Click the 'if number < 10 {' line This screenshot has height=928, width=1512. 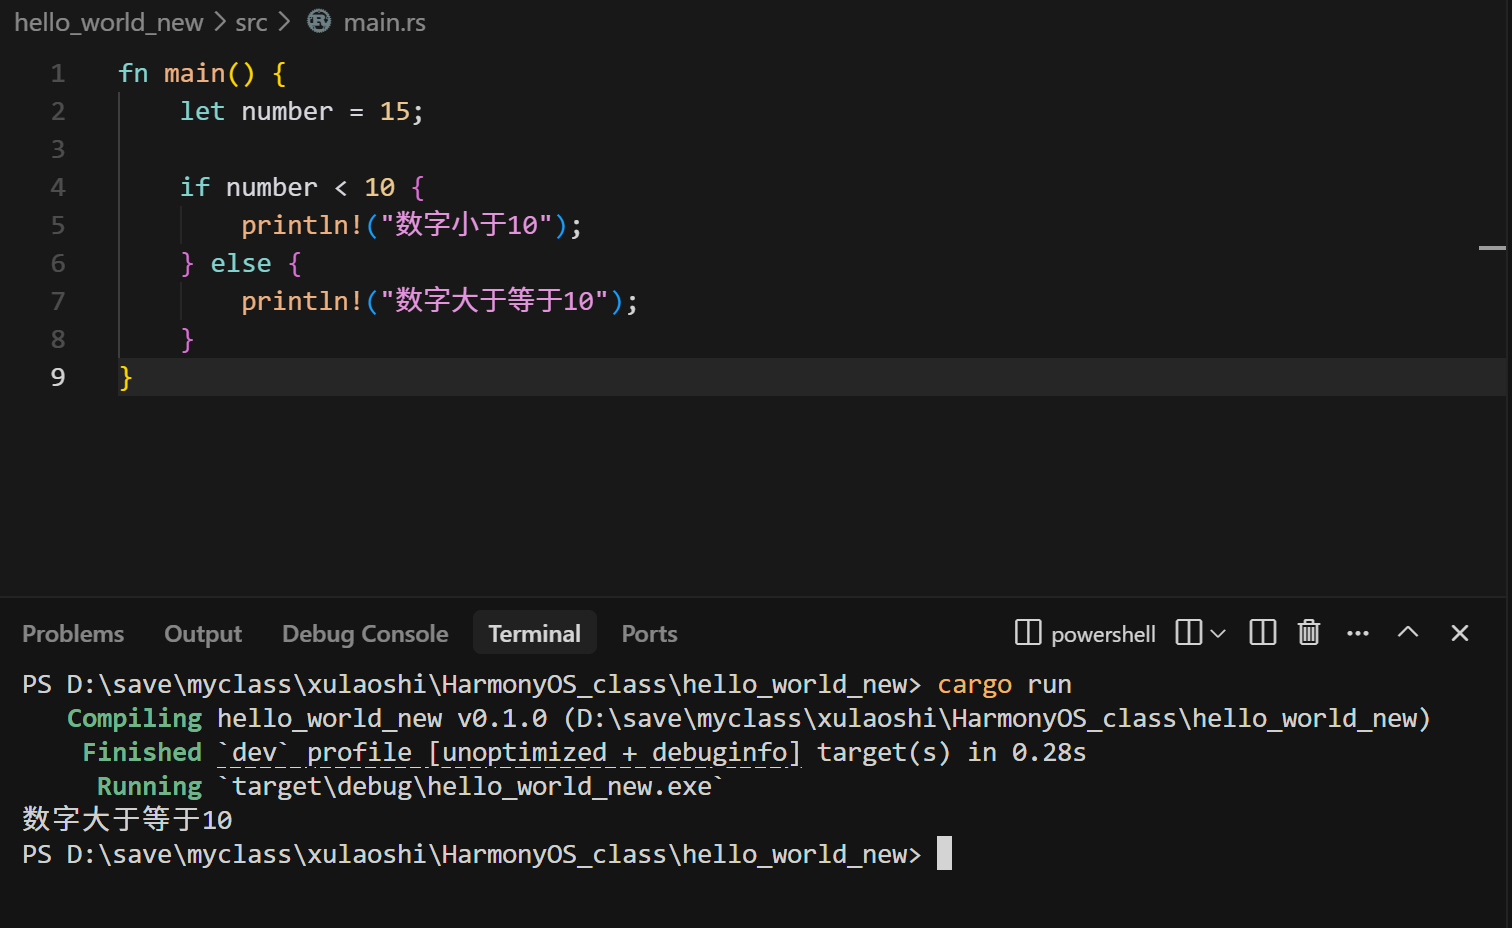click(x=302, y=188)
